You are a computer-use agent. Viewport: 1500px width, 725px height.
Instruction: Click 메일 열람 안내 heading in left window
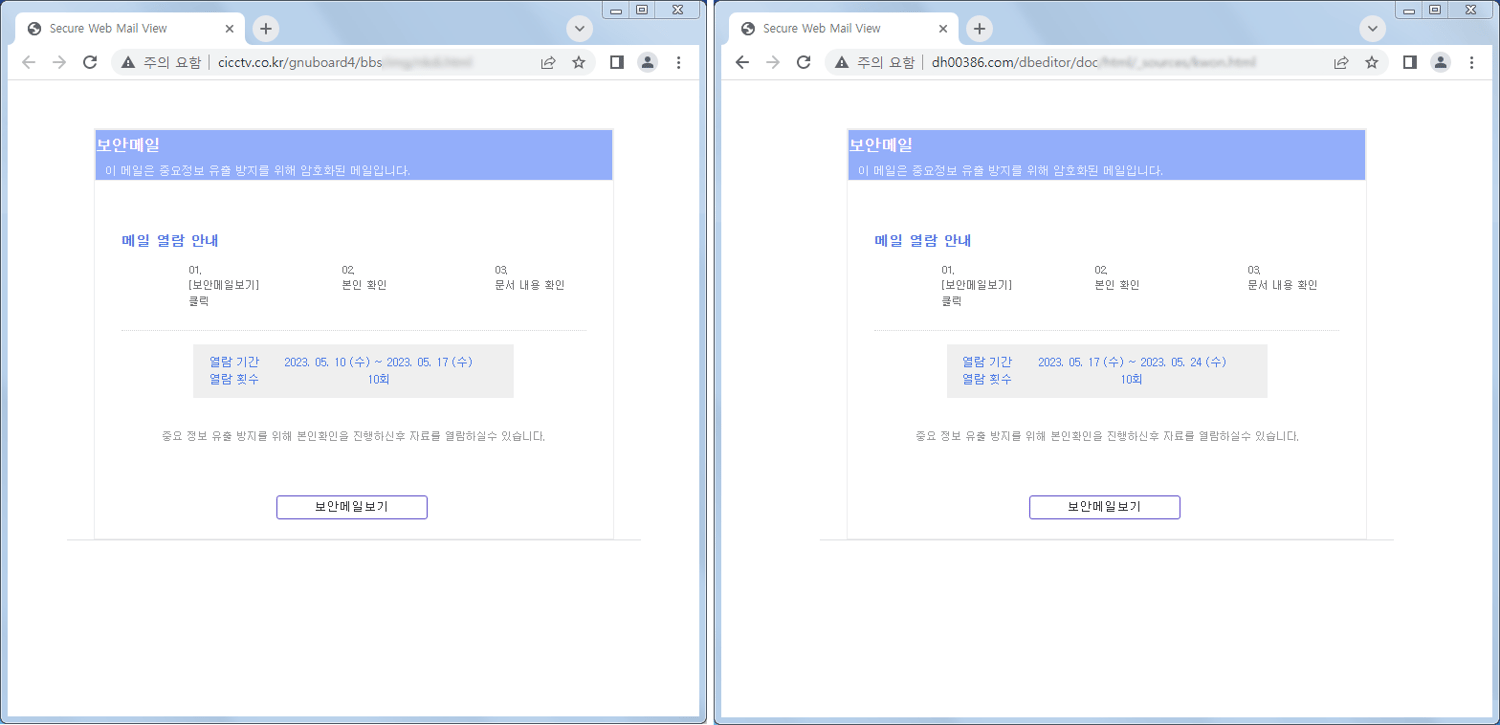click(x=170, y=241)
